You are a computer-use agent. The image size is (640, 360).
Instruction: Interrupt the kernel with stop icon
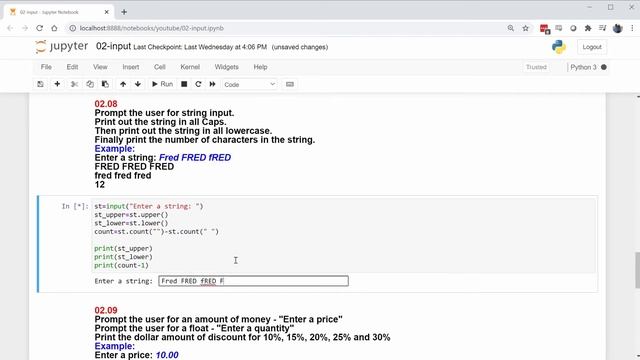(184, 84)
